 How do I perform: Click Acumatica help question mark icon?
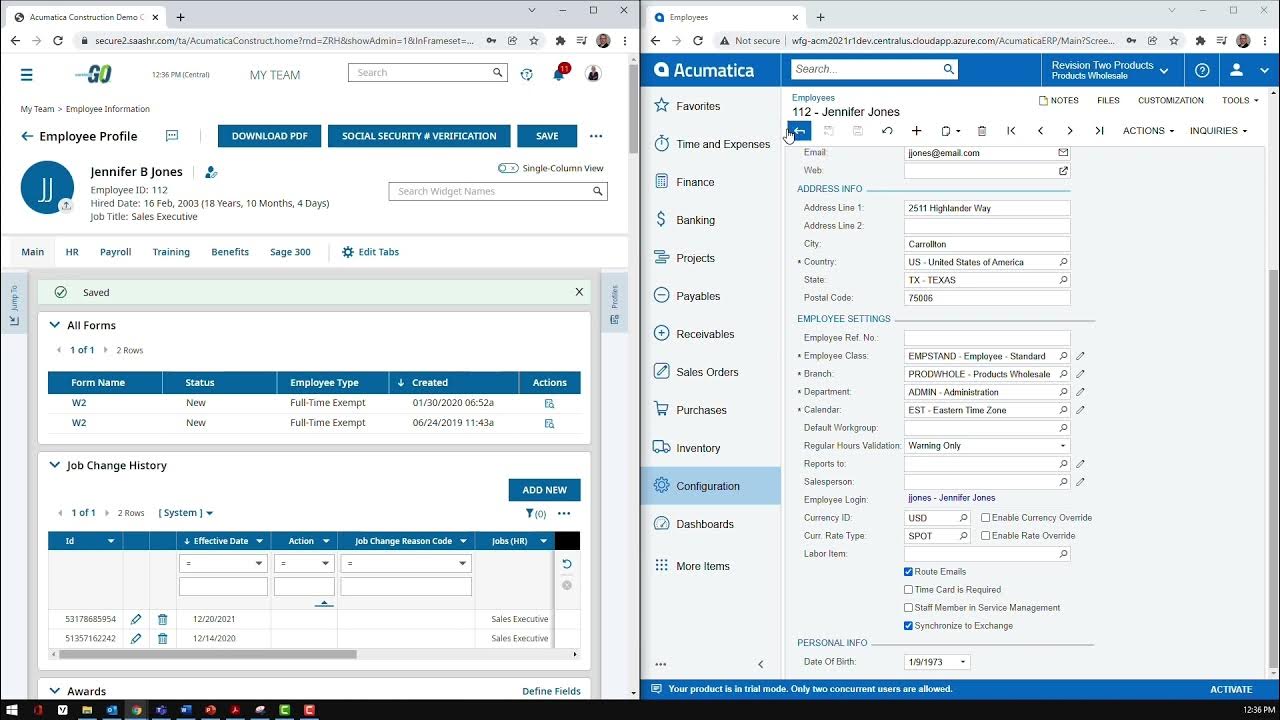point(1202,70)
